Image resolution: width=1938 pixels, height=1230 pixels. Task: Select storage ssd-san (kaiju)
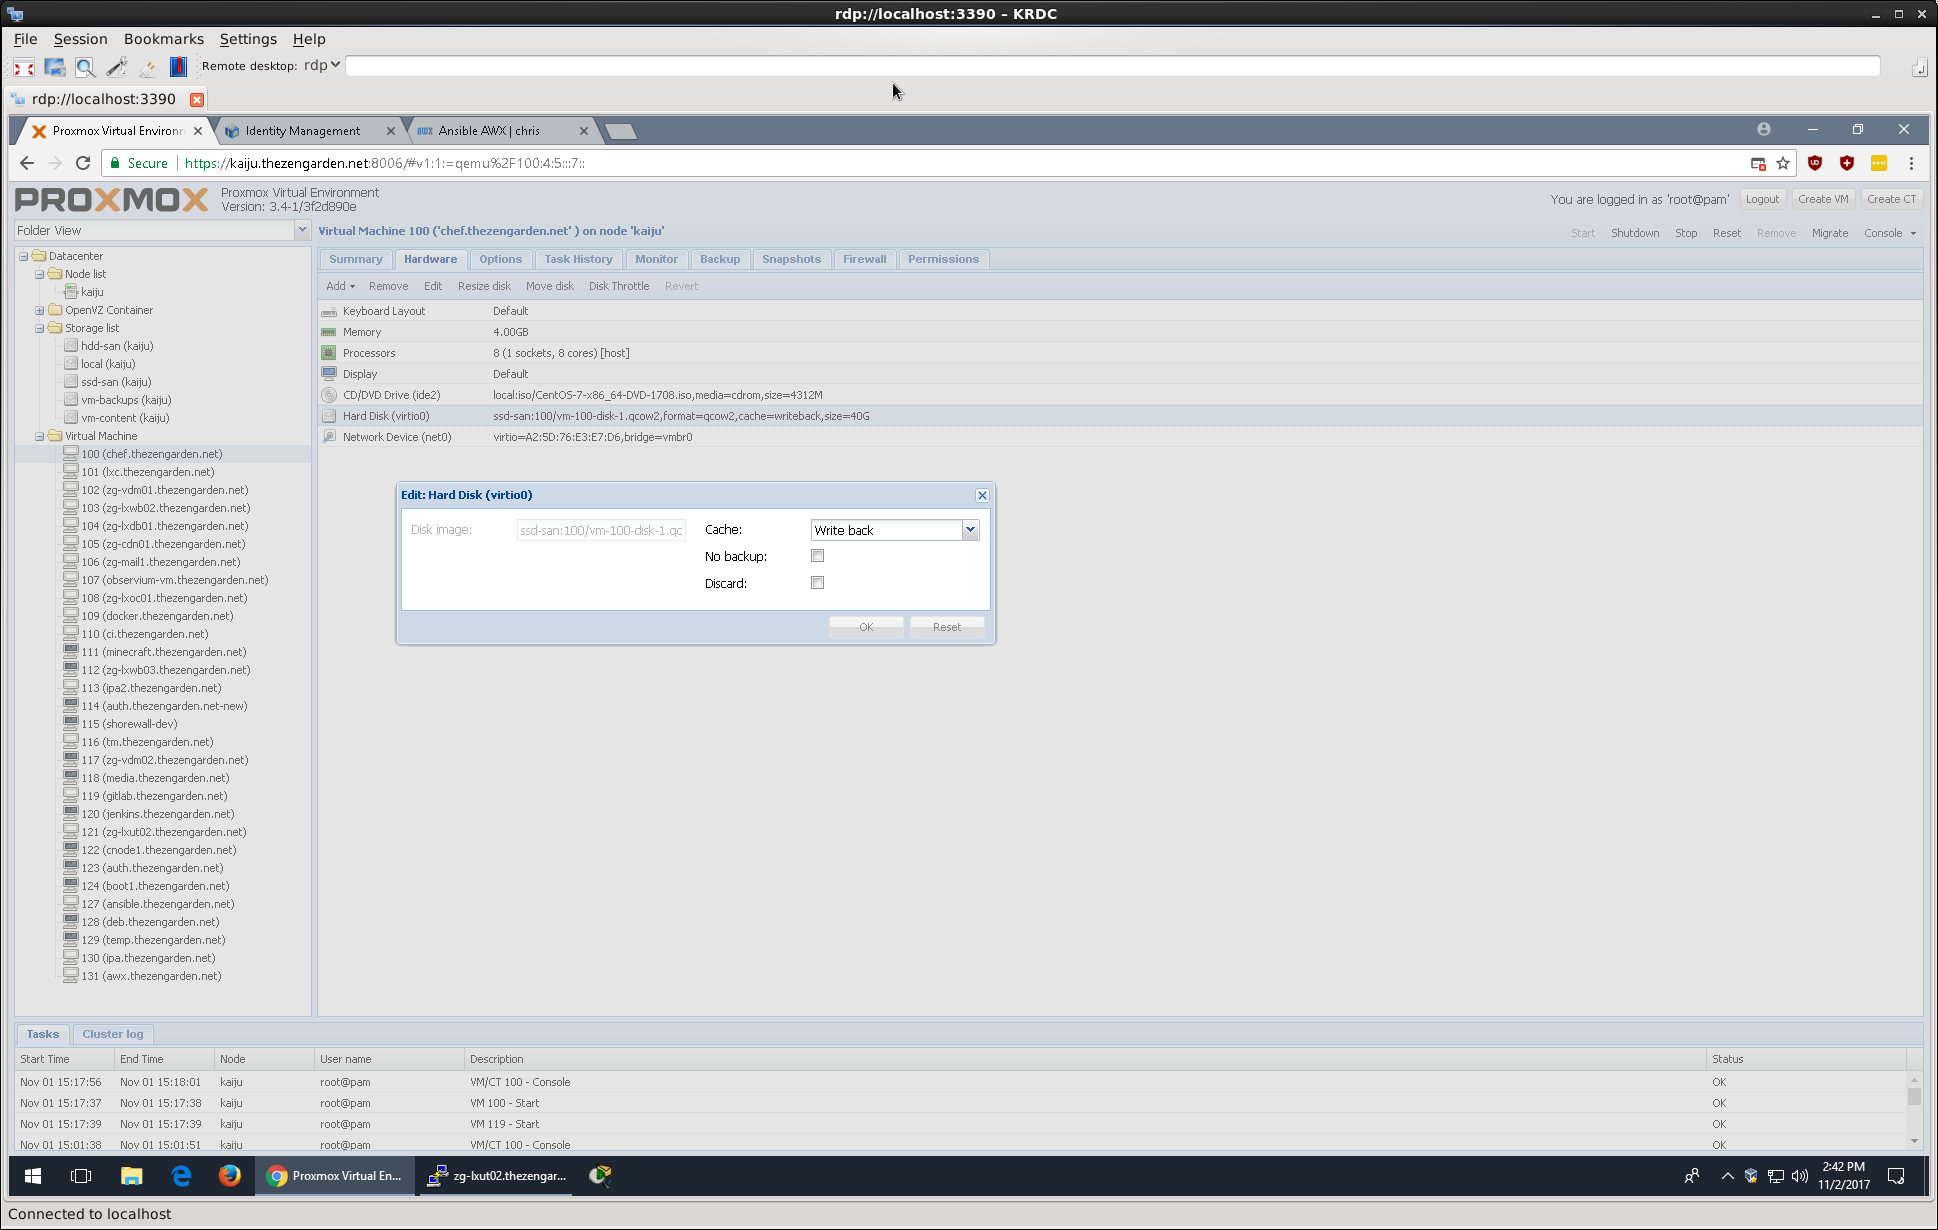point(115,382)
